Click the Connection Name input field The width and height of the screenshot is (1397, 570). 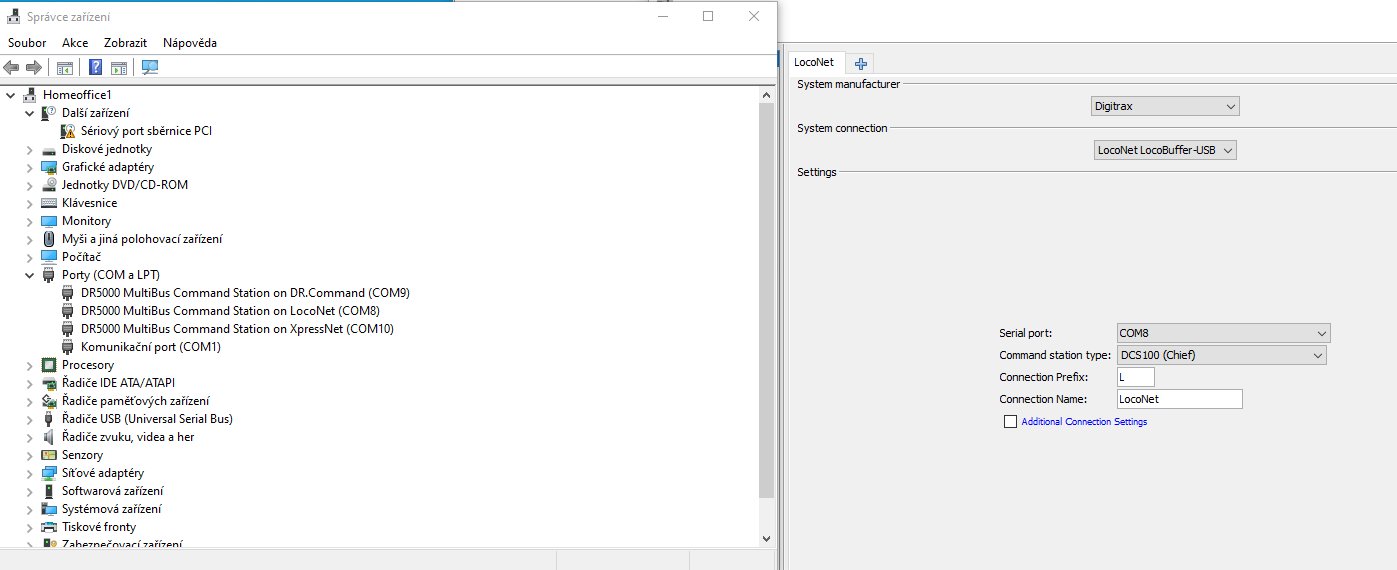1179,399
